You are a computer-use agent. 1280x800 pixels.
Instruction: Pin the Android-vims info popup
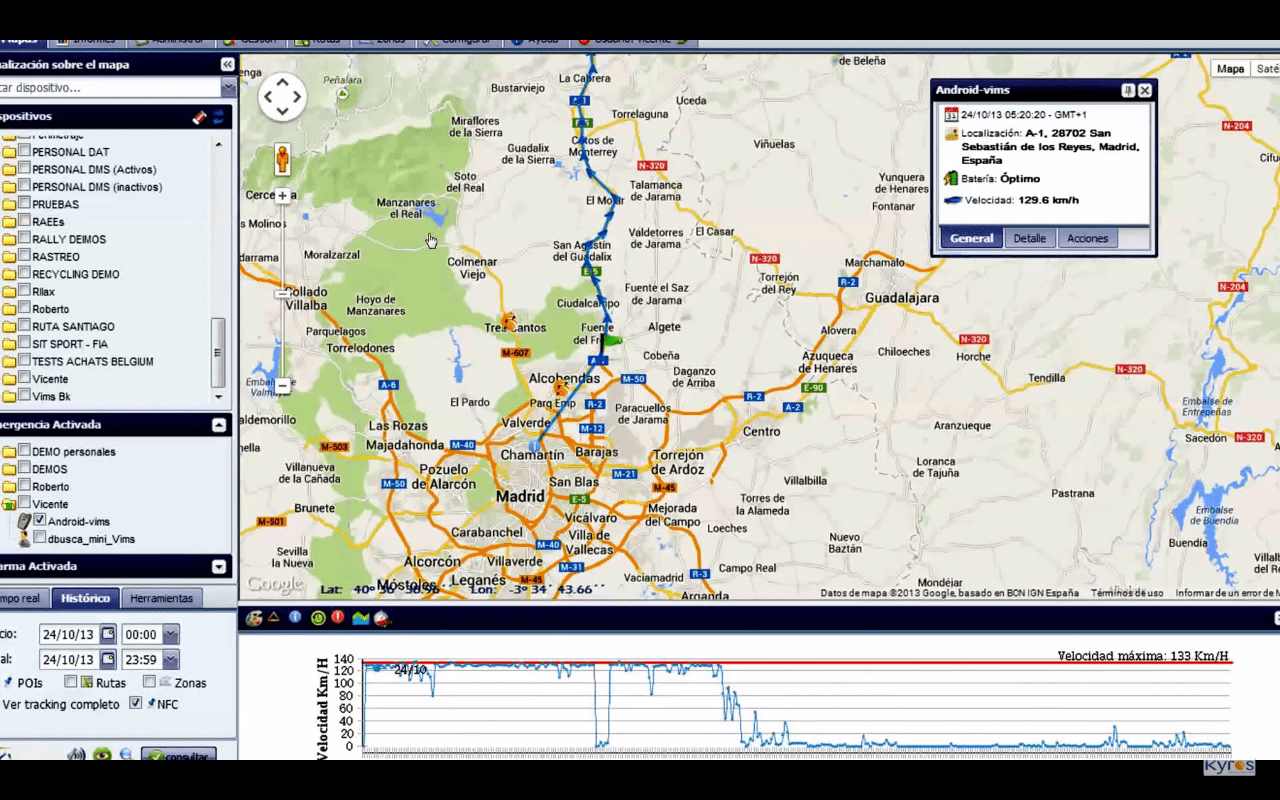[1128, 90]
